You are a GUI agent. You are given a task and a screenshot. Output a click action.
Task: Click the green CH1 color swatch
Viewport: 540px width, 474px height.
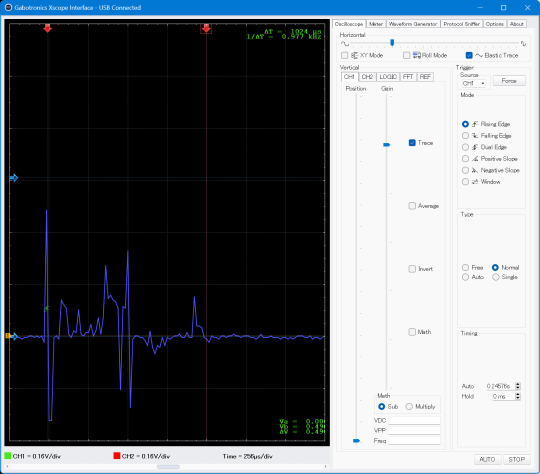(8, 456)
